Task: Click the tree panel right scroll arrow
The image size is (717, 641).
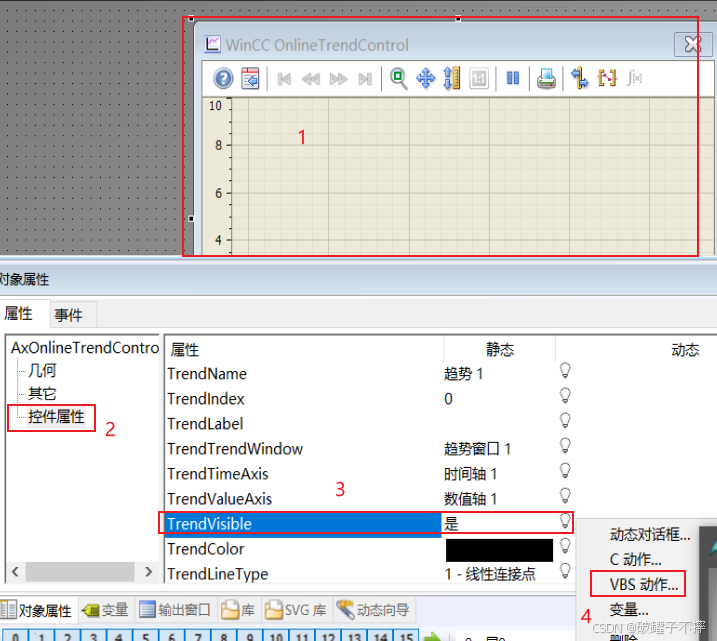Action: pos(148,572)
